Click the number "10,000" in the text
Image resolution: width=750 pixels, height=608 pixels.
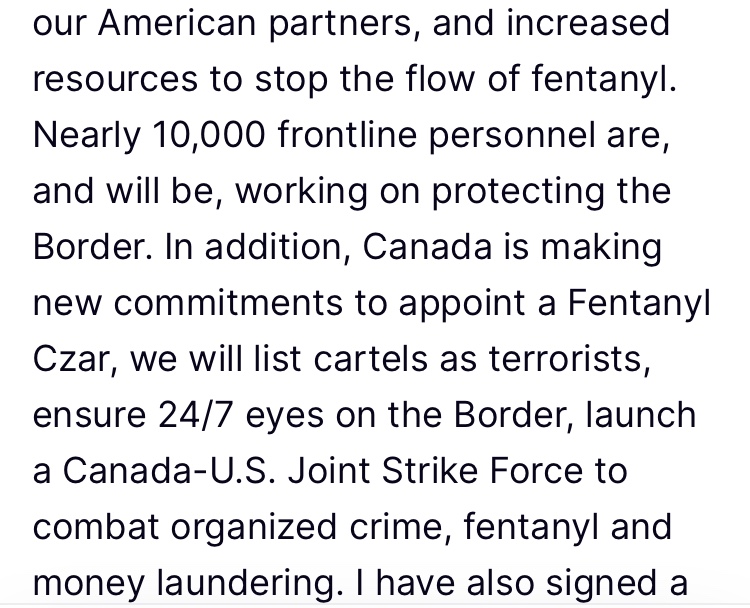pos(209,134)
